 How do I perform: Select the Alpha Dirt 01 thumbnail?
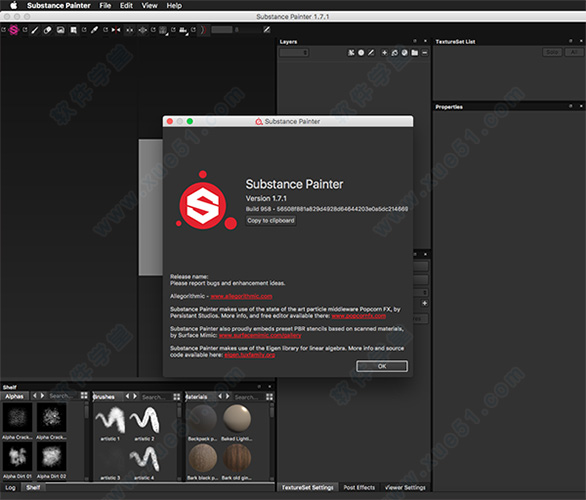point(18,457)
